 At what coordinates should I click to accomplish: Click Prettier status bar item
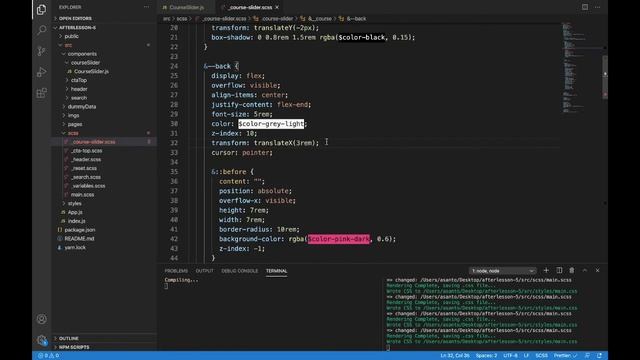coord(565,356)
